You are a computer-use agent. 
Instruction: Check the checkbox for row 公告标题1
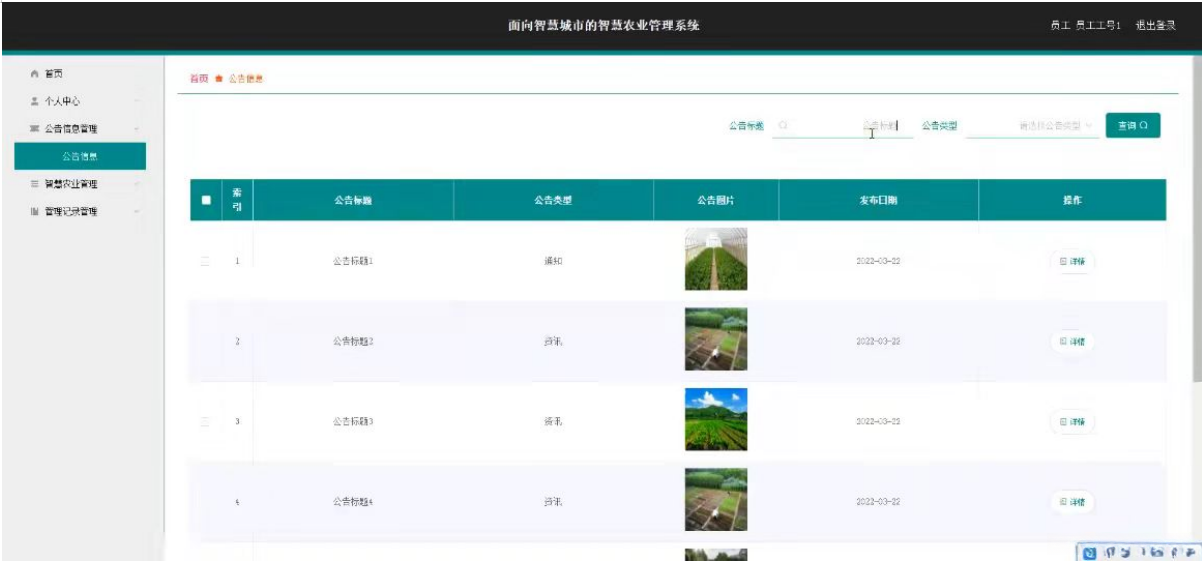tap(206, 261)
